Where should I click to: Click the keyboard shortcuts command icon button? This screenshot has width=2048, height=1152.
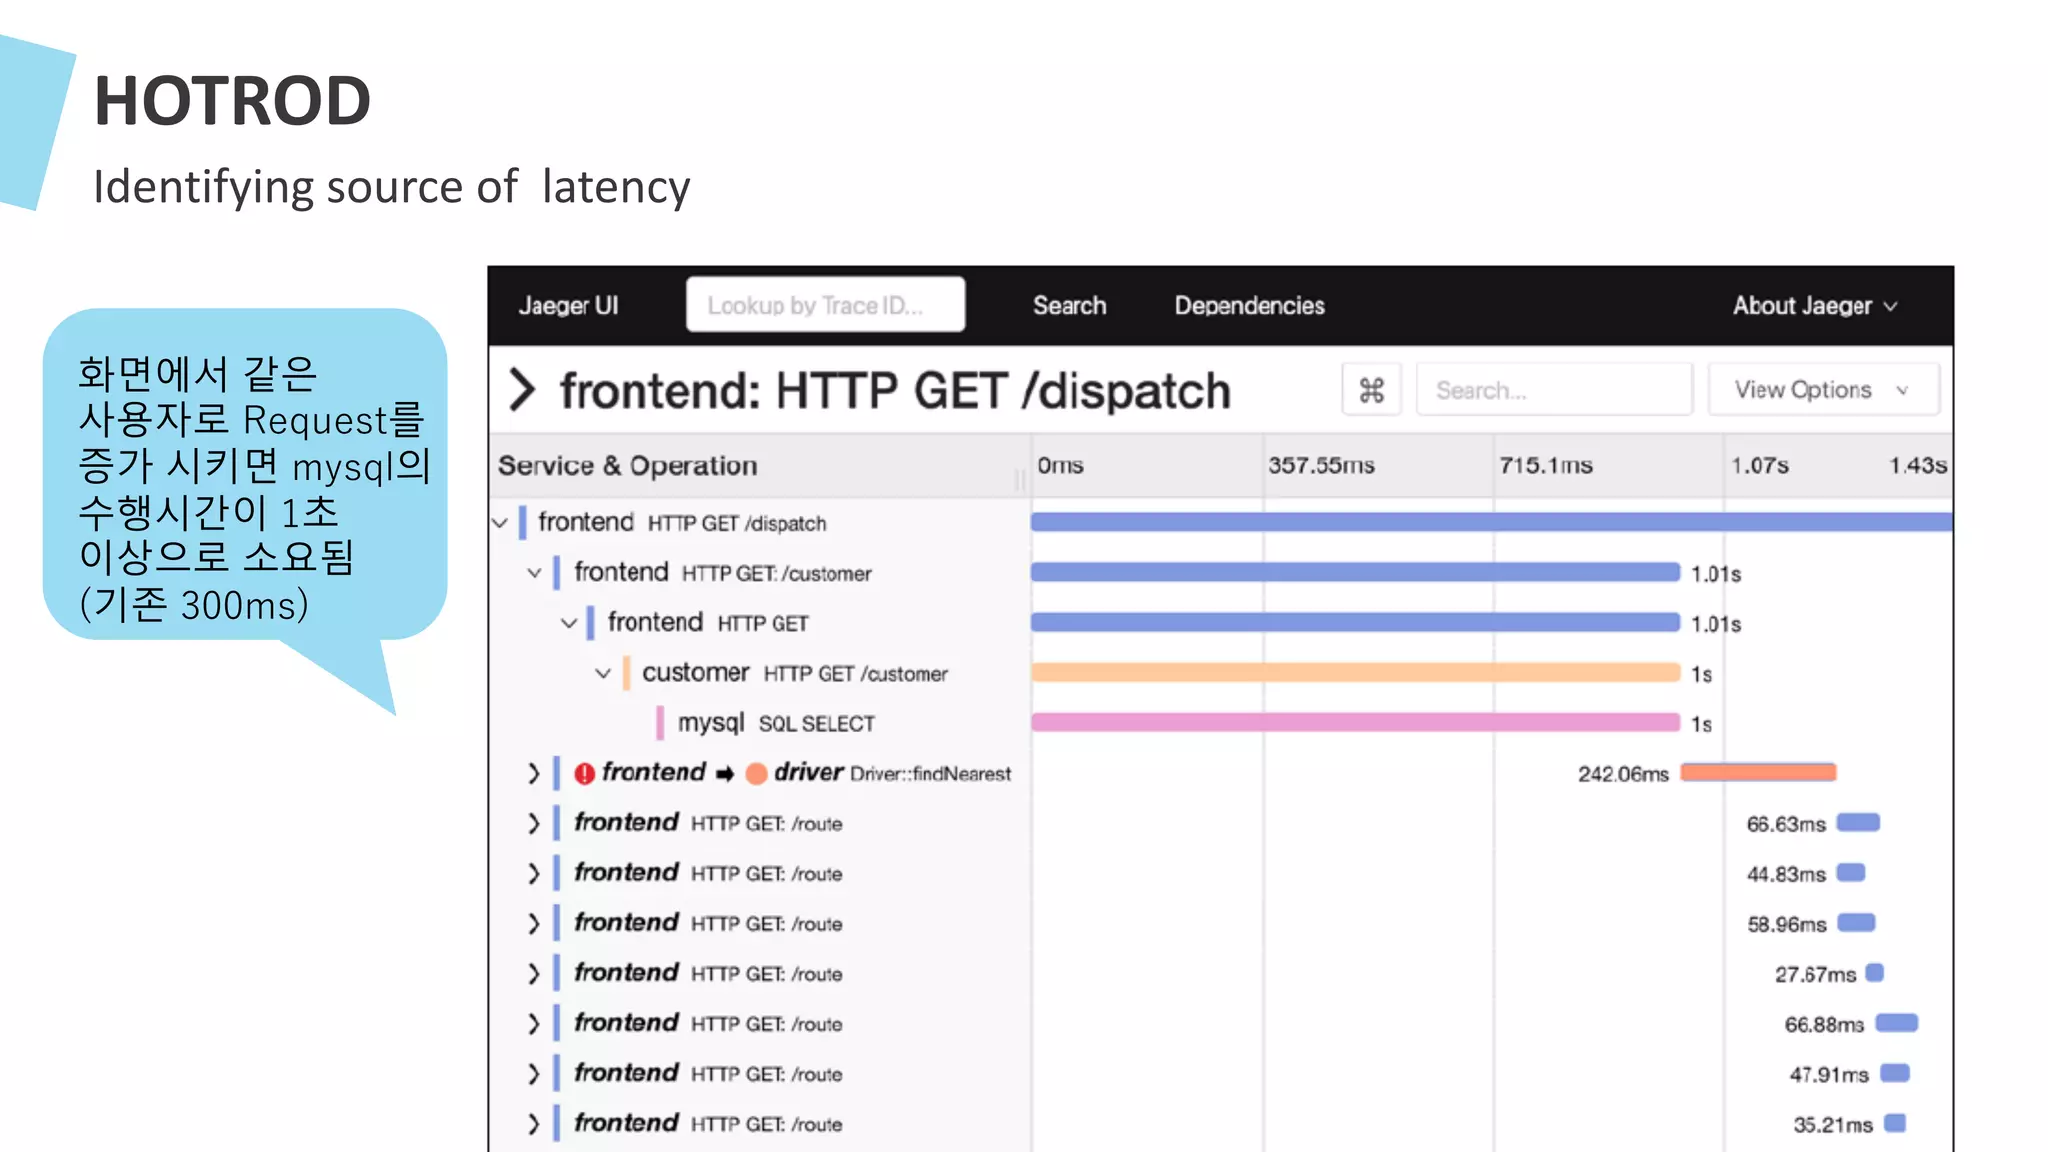(1371, 390)
